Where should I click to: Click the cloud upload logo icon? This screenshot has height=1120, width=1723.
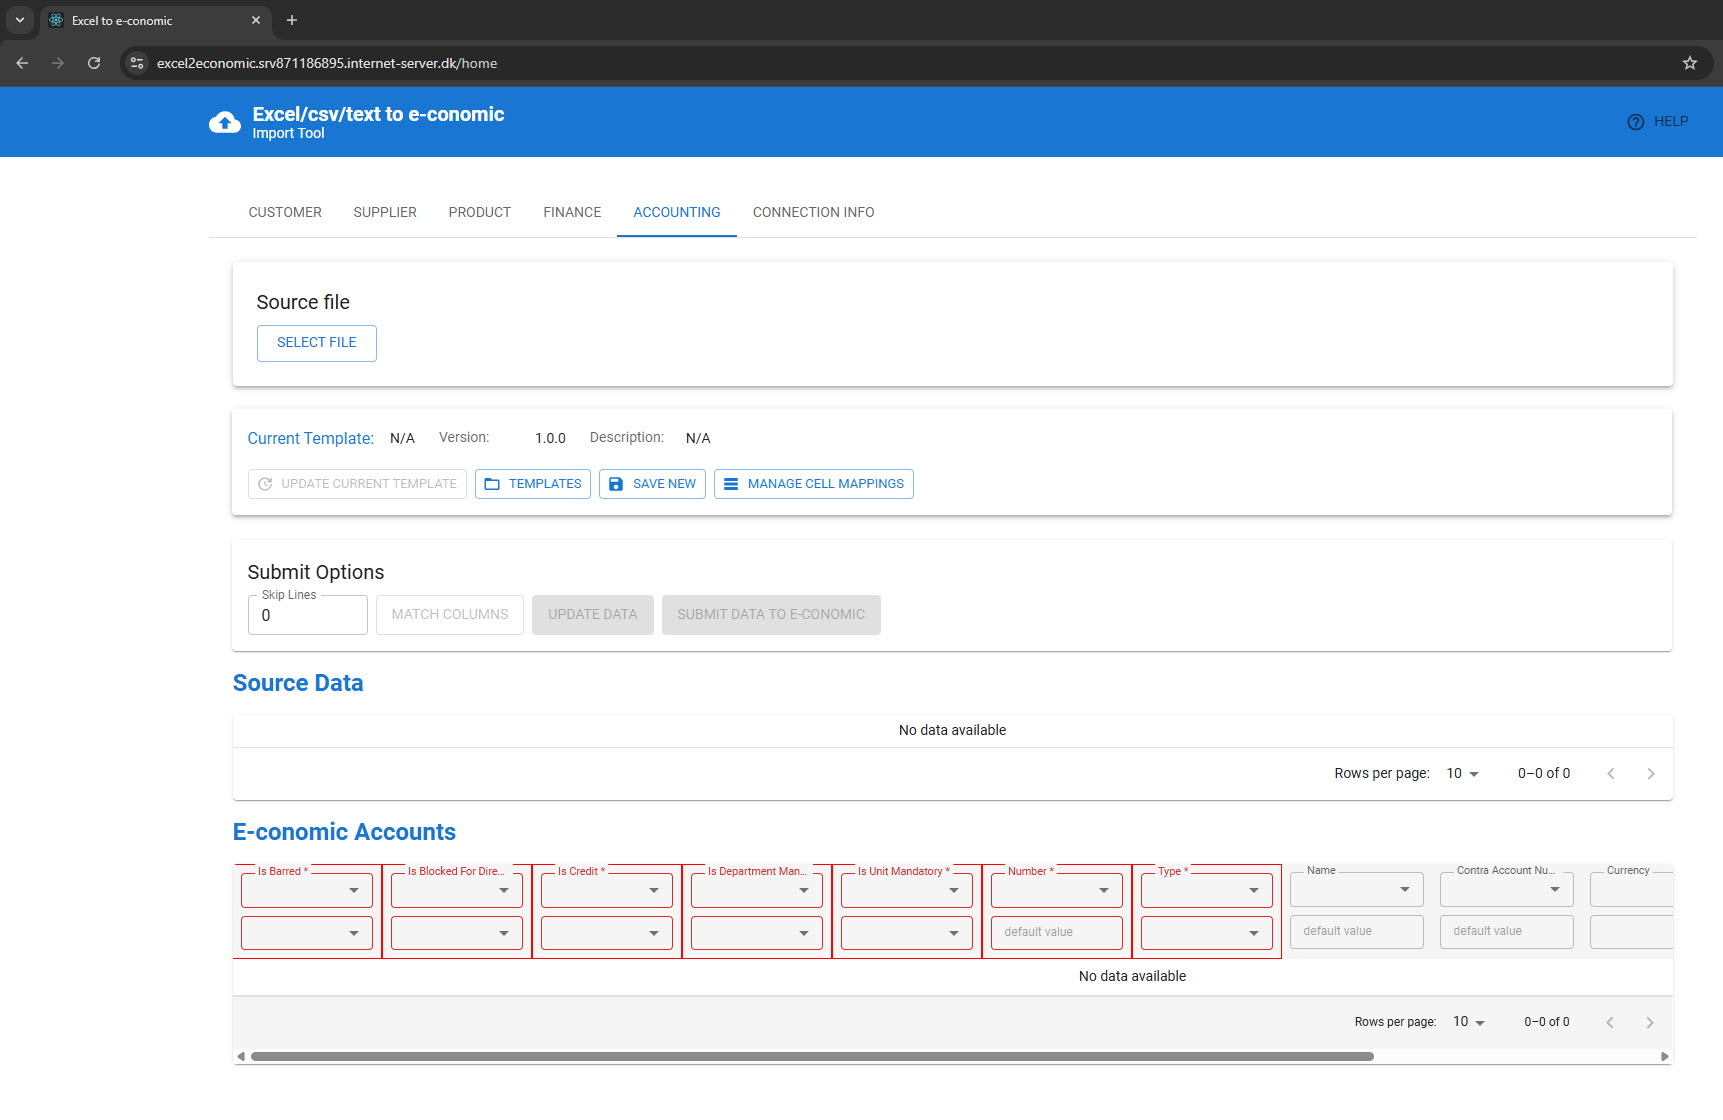[x=224, y=122]
